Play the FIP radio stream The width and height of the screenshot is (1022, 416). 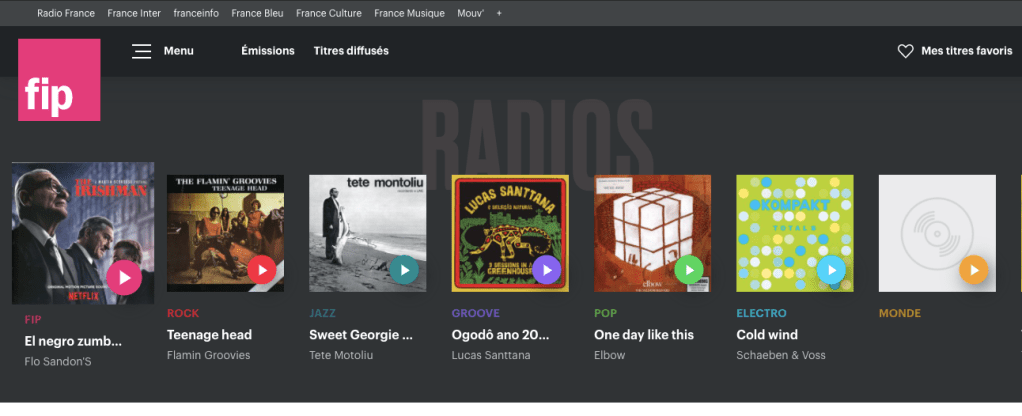[x=124, y=276]
